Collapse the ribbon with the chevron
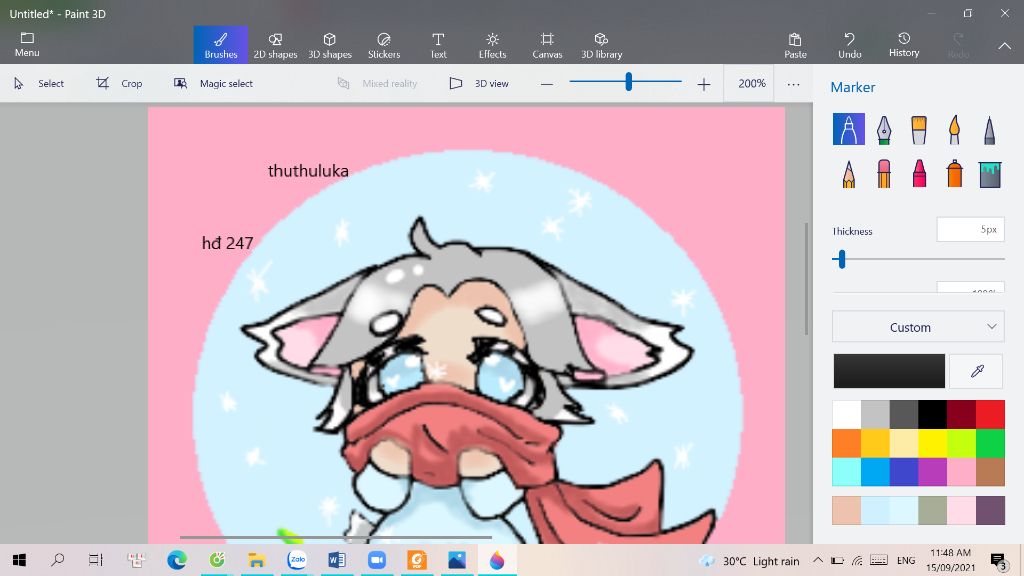 pos(1004,46)
